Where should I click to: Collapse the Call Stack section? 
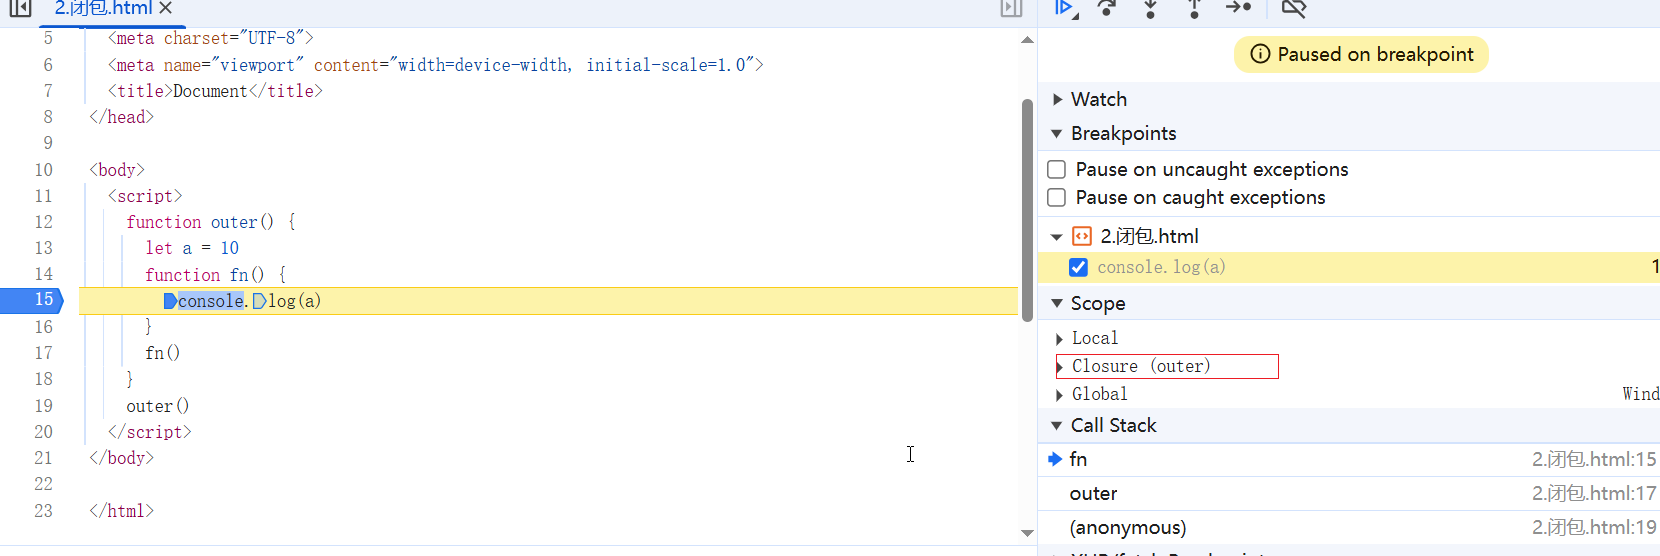click(1057, 425)
